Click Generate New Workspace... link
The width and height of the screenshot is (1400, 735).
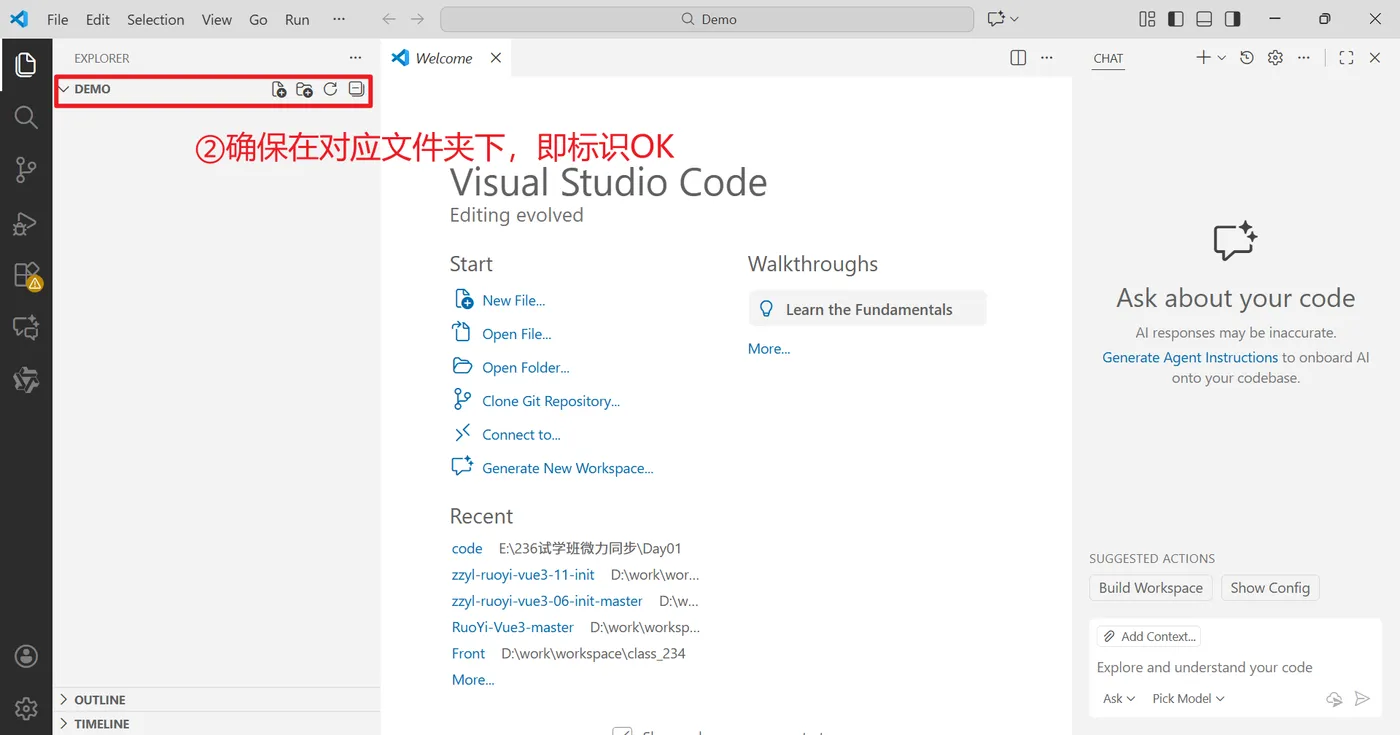coord(567,468)
